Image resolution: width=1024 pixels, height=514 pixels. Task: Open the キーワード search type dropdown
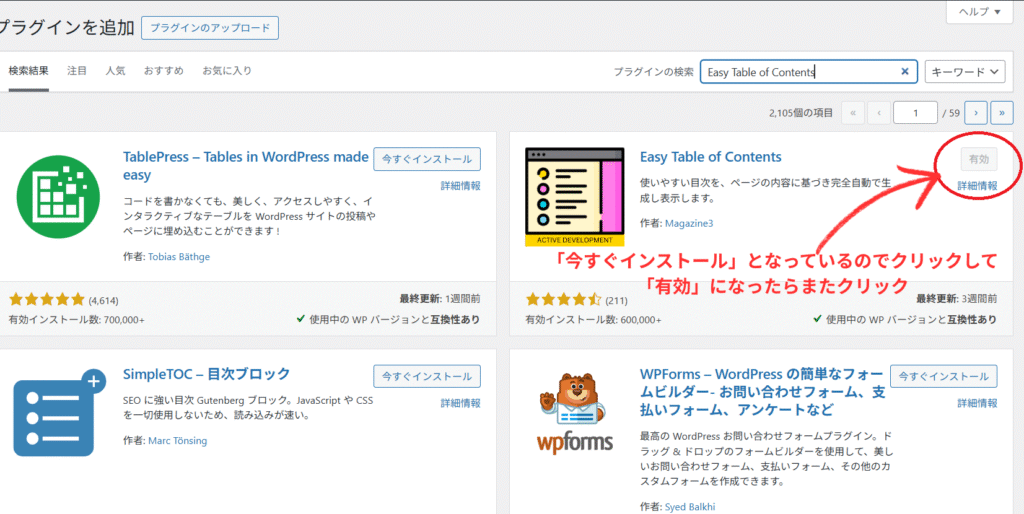click(x=965, y=72)
